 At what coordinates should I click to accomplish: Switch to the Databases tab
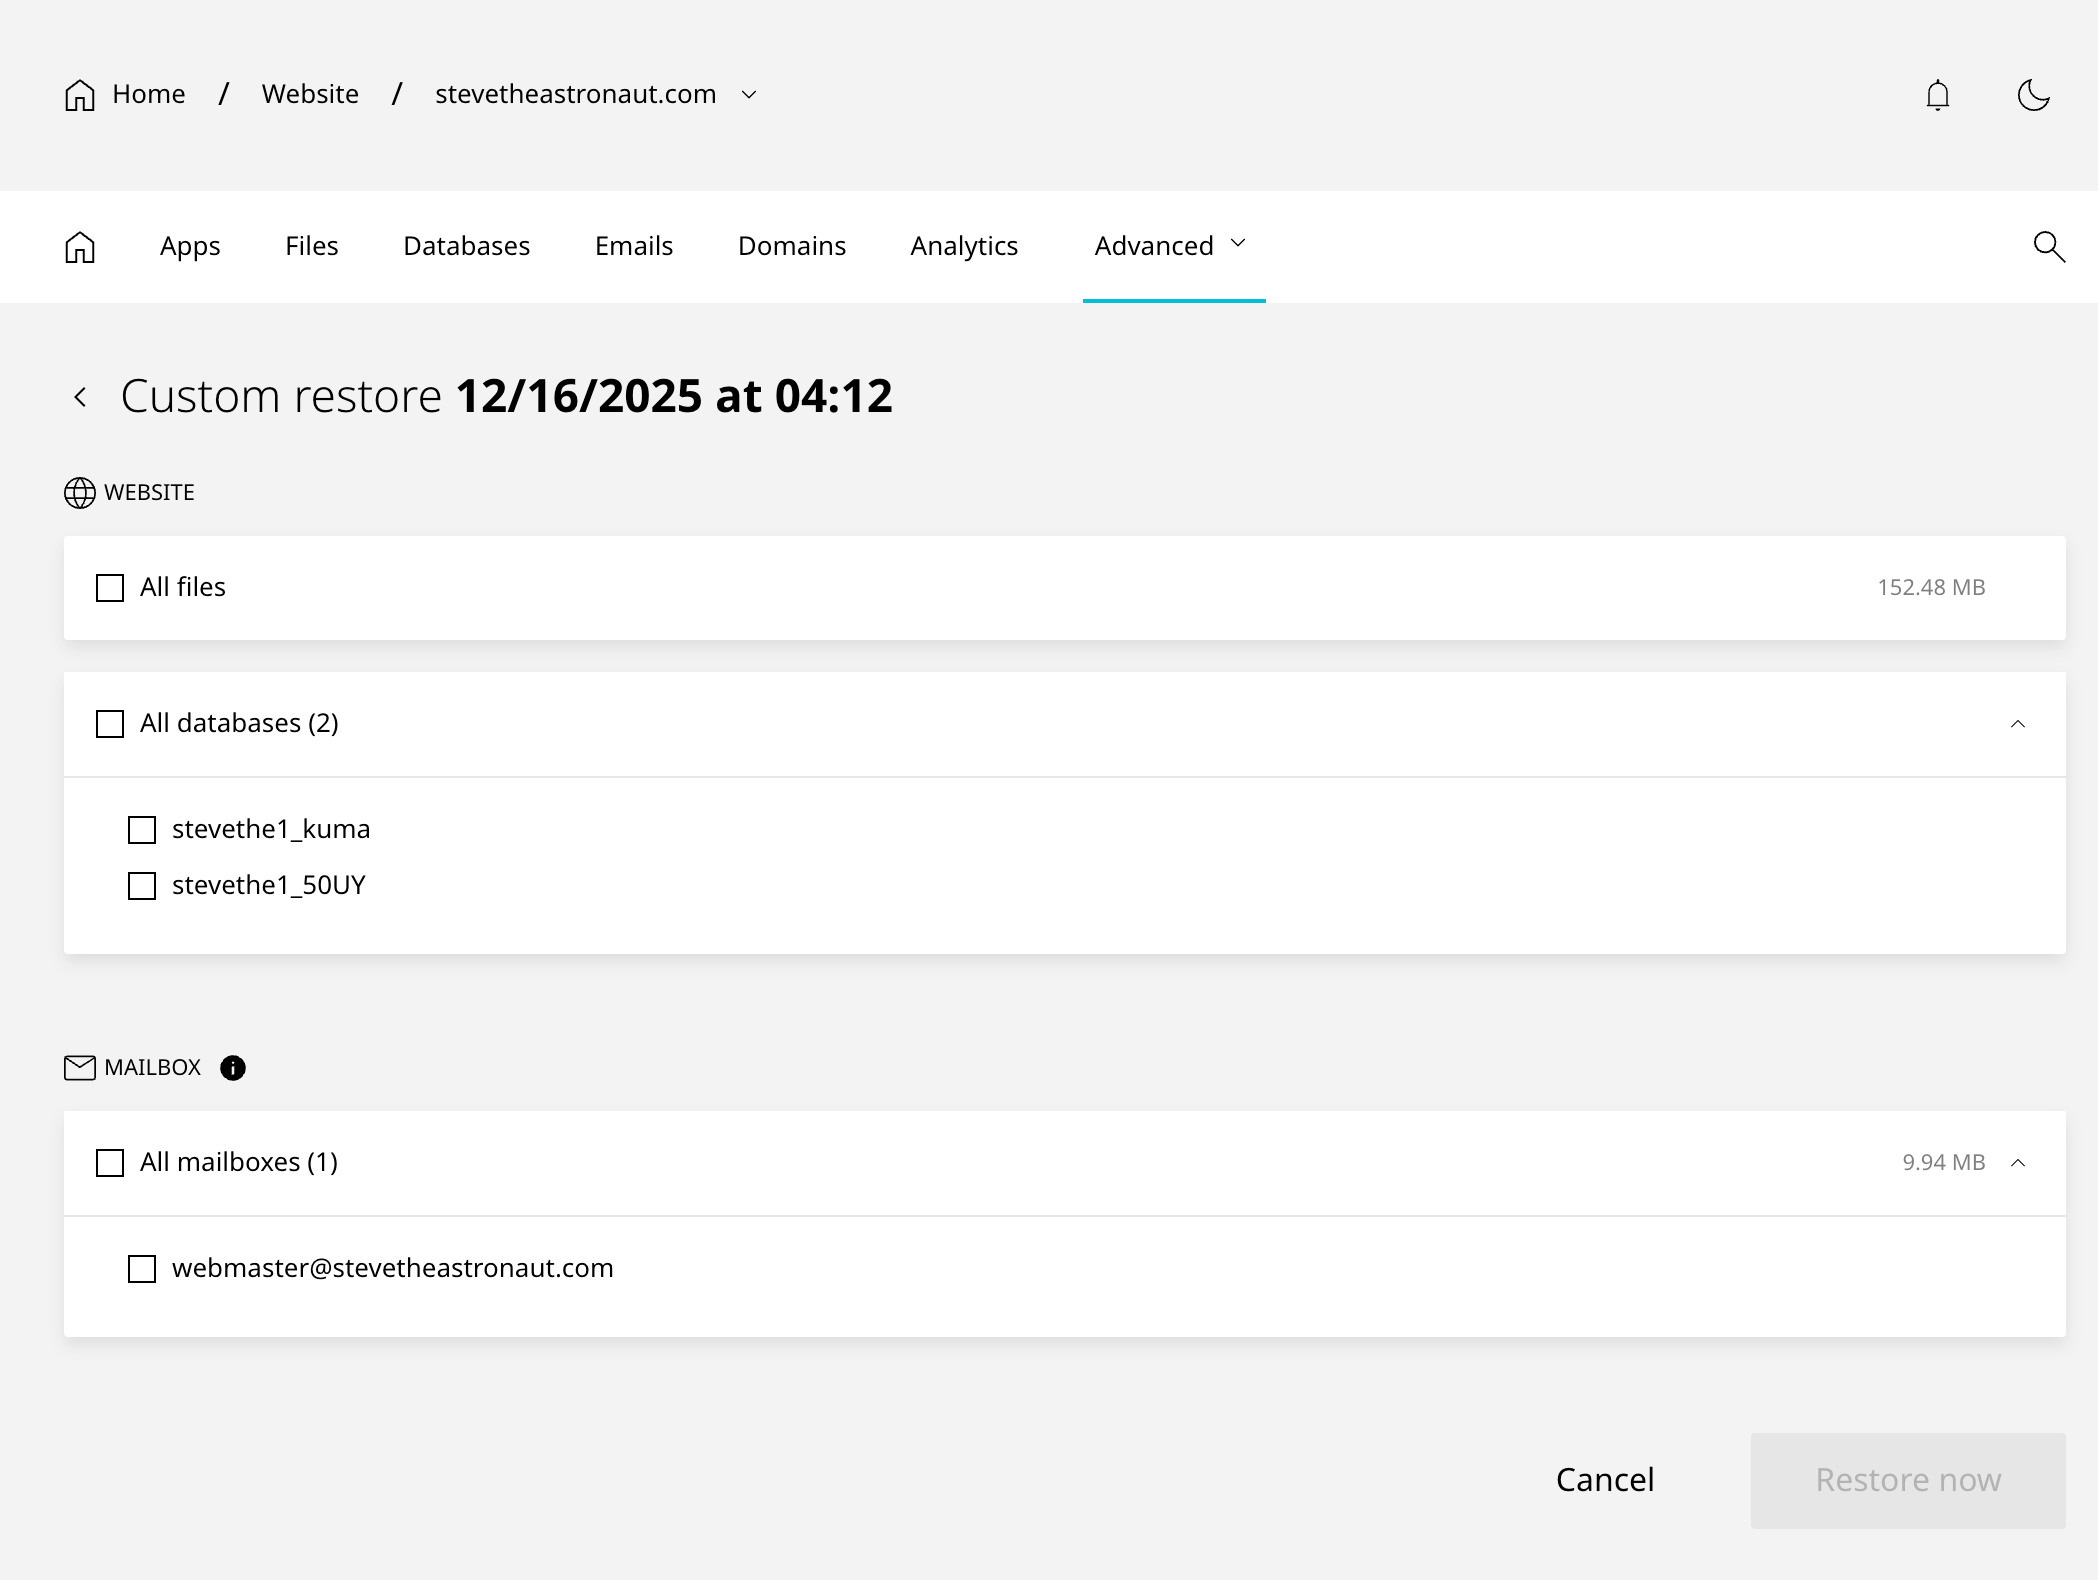[x=466, y=246]
